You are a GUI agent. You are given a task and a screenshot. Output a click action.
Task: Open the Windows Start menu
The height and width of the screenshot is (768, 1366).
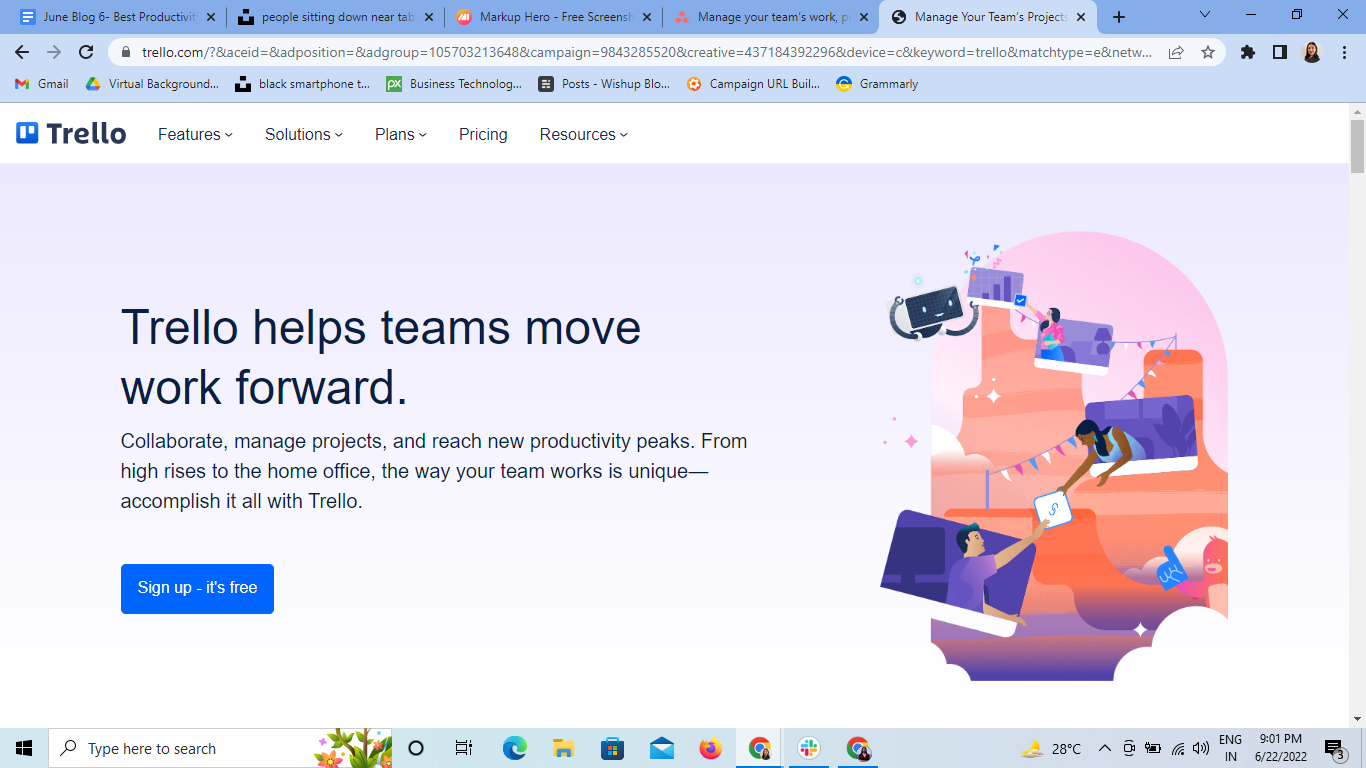[24, 748]
